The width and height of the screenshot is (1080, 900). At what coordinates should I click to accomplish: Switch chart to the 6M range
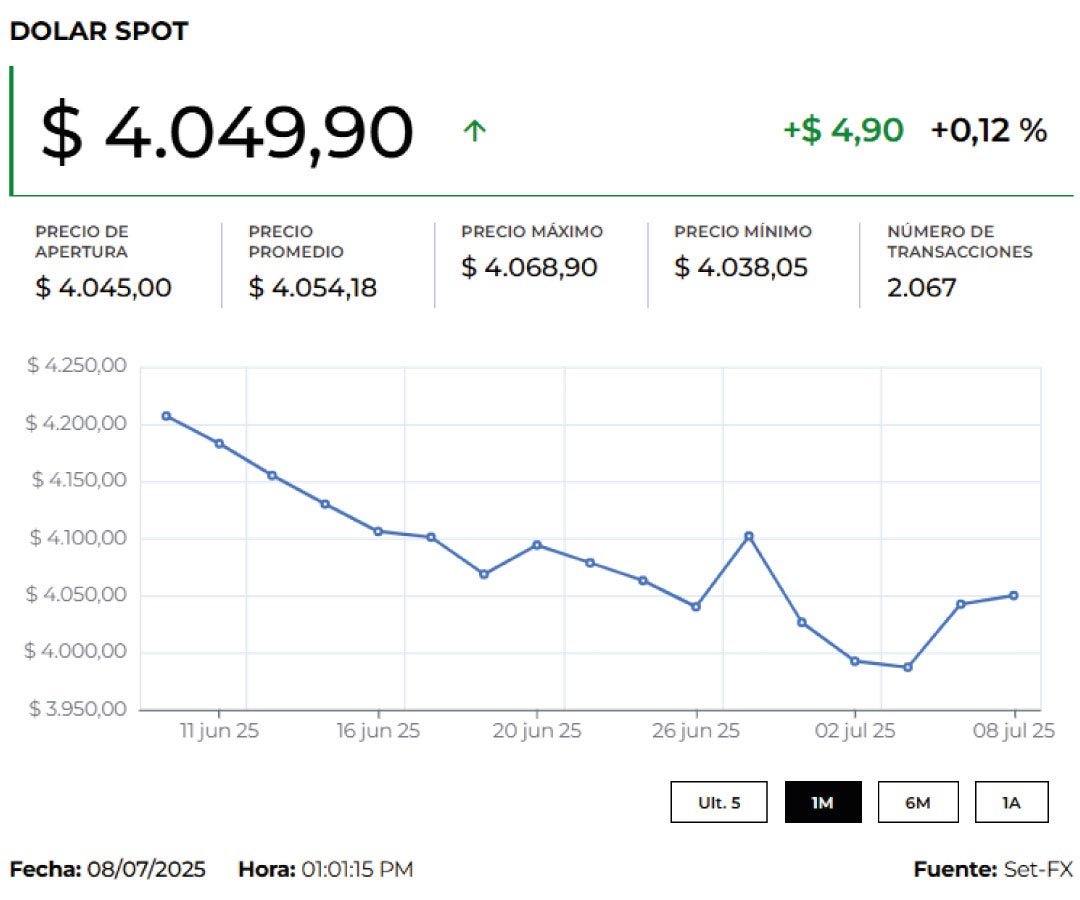point(917,802)
